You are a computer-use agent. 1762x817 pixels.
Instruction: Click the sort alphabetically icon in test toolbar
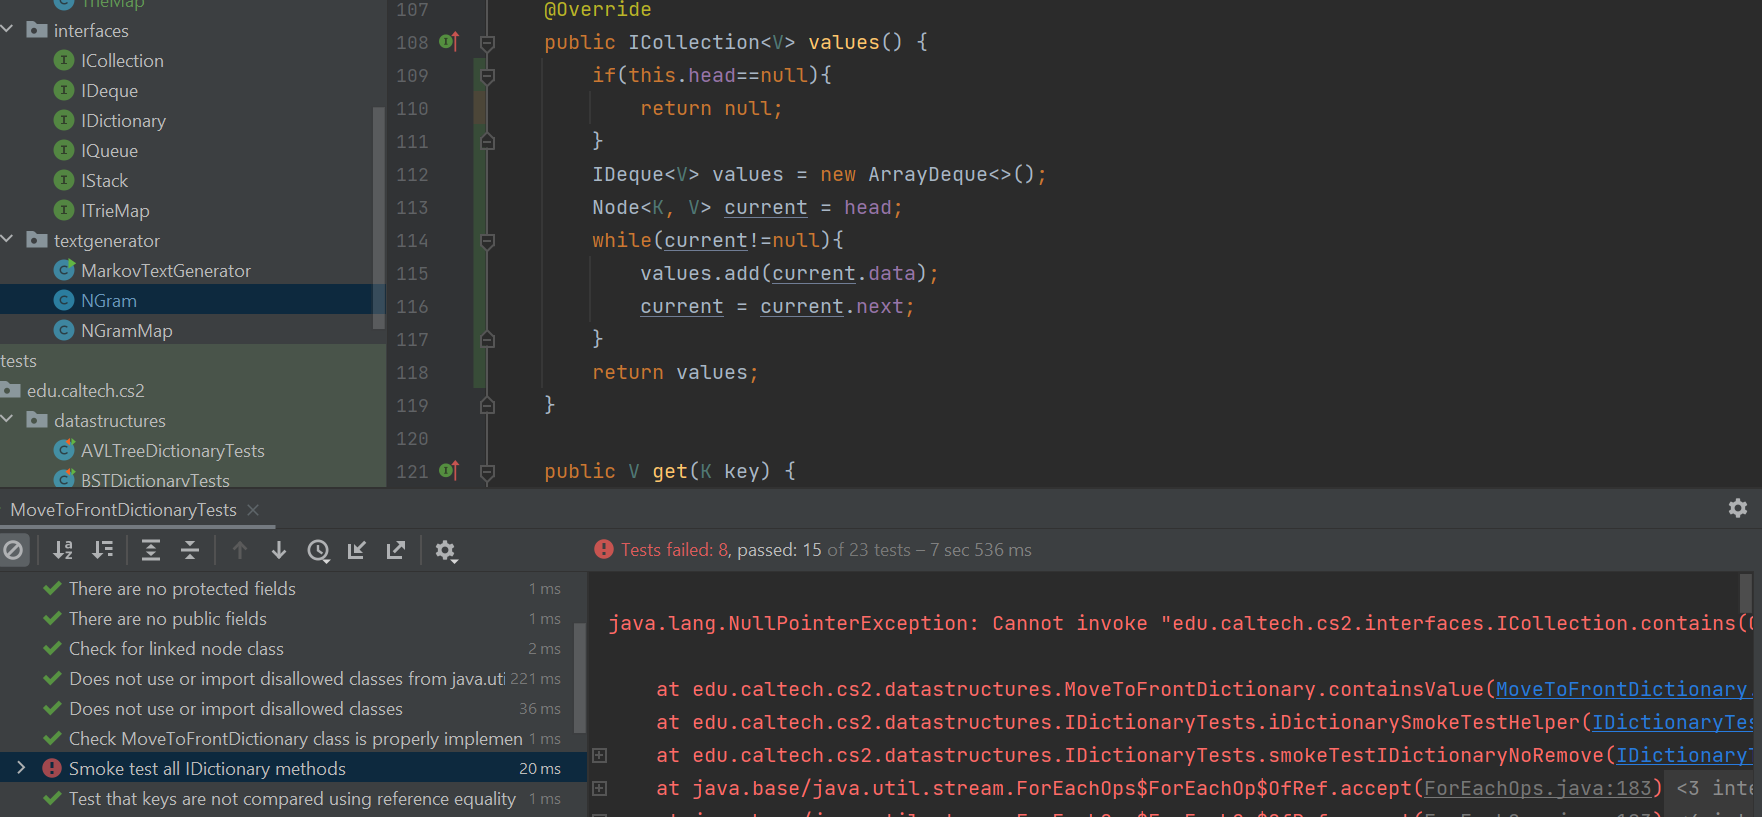tap(63, 550)
